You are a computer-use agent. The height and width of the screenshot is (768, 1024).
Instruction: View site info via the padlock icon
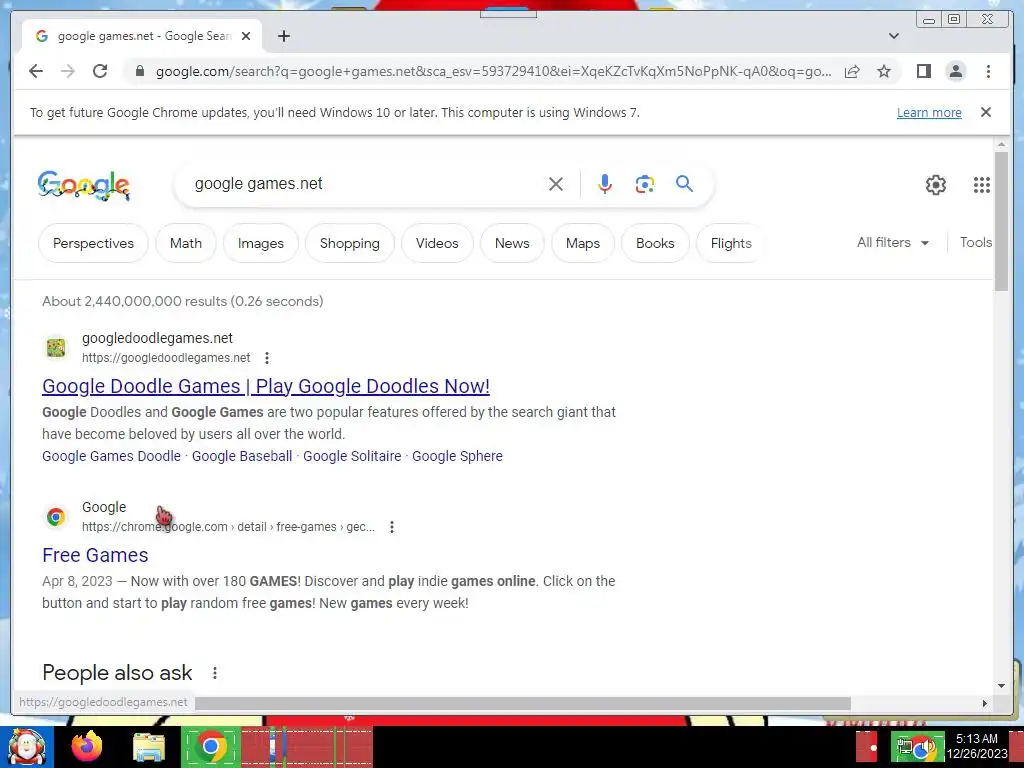139,71
